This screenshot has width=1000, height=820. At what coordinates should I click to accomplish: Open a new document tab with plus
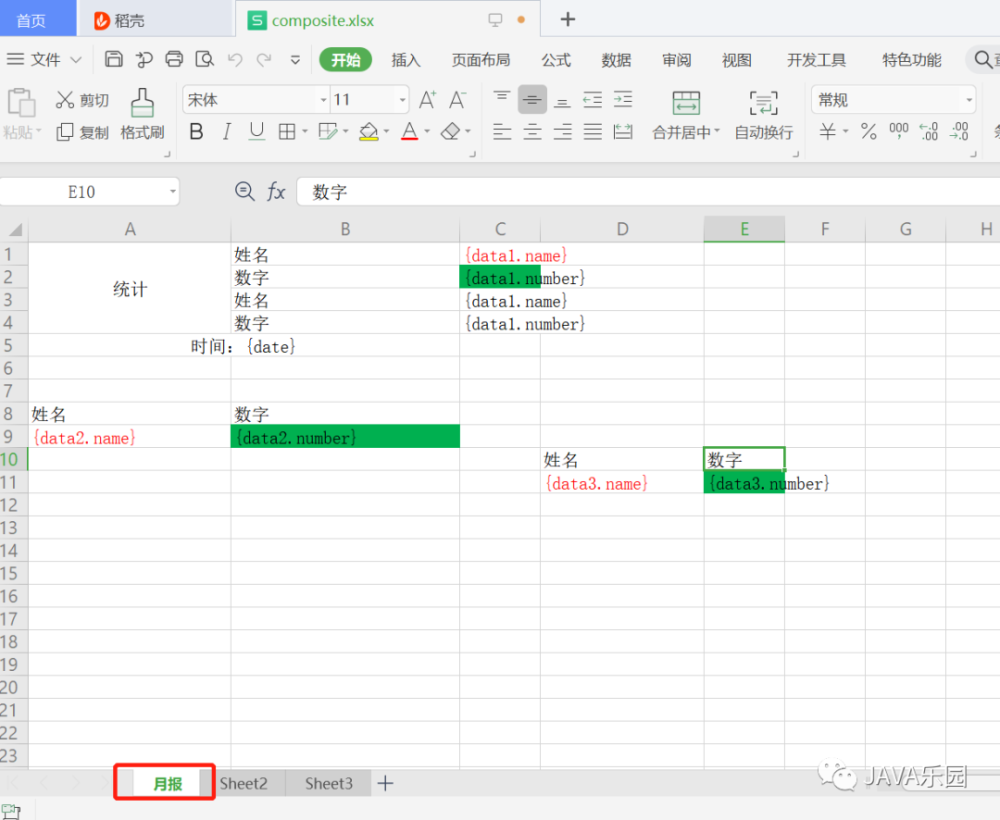point(568,20)
